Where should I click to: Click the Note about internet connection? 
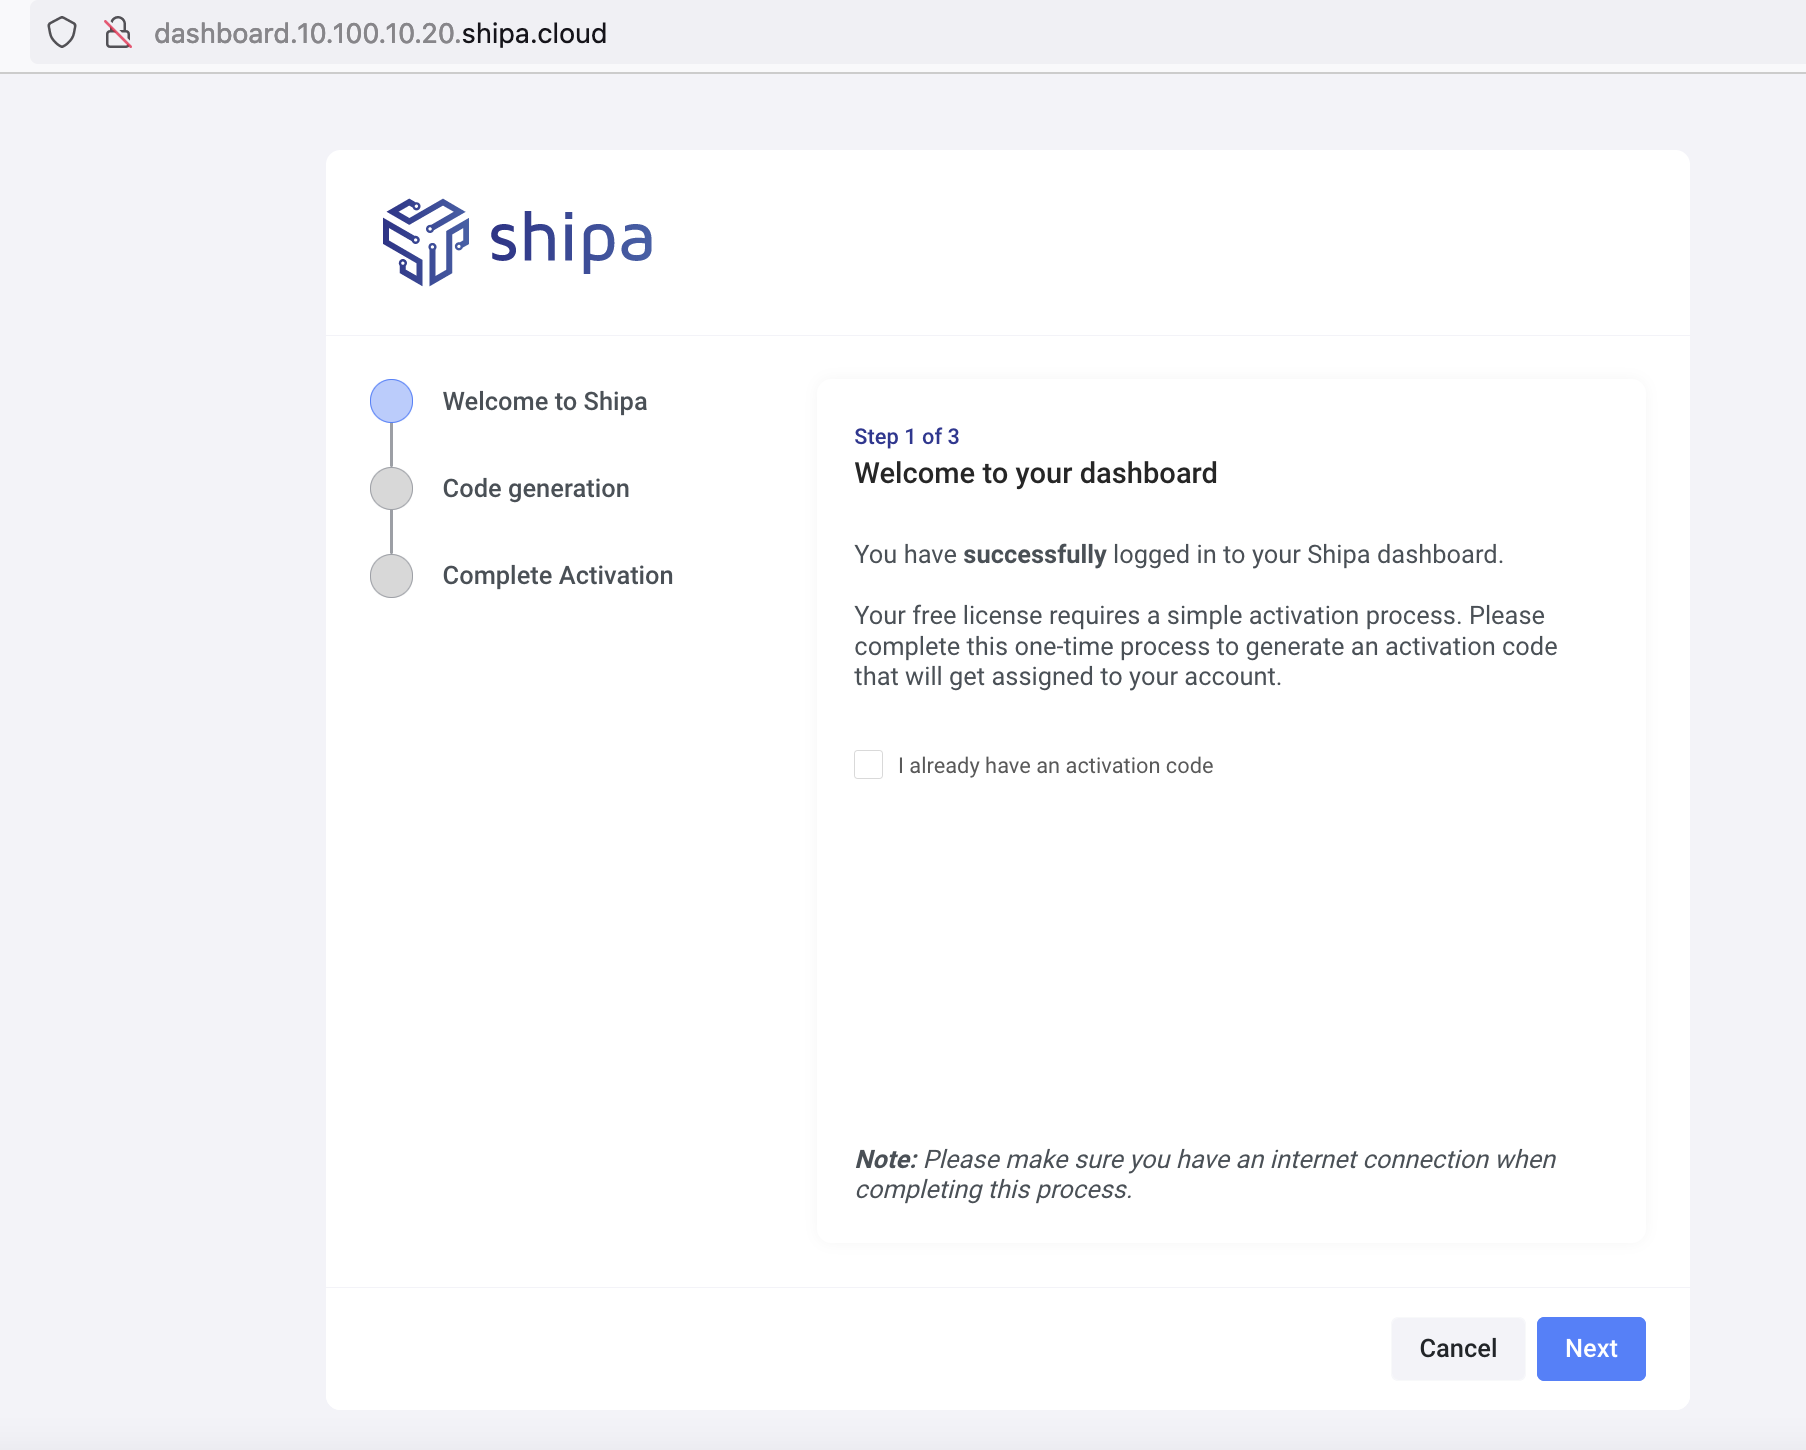(1206, 1174)
